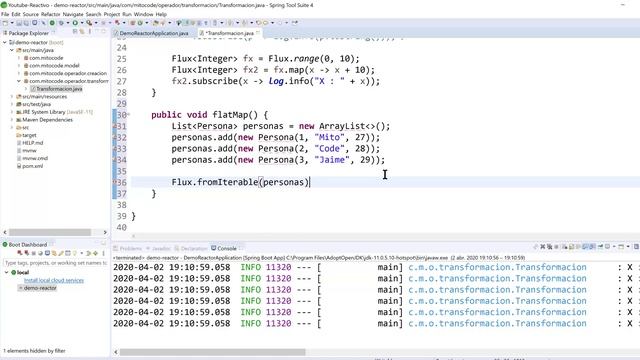Click the lightbulb icon in Boot Dashboard toolbar
The width and height of the screenshot is (640, 360).
click(74, 253)
